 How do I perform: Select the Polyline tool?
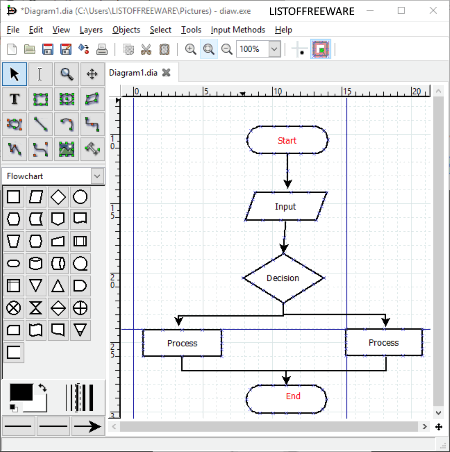pos(14,149)
